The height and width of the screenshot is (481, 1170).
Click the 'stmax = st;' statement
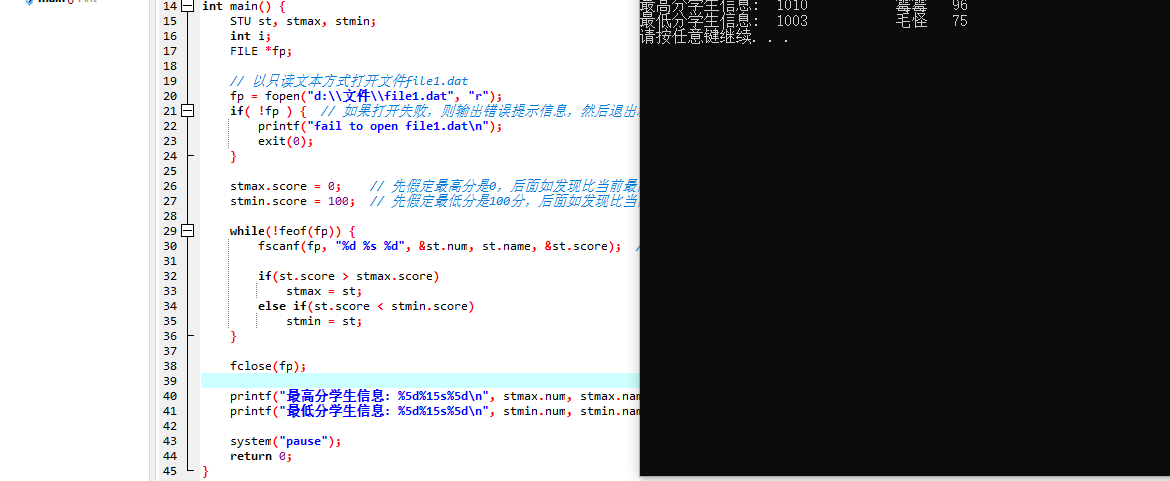tap(324, 291)
